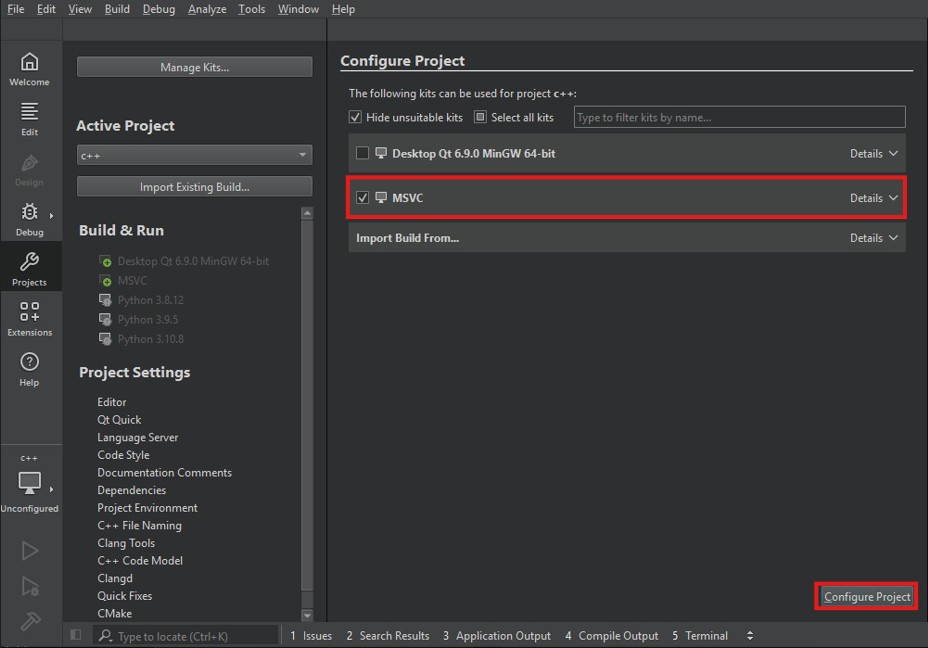Expand Details for Desktop Qt 6.9.0 MinGW
Screen dimensions: 928x648
click(874, 153)
